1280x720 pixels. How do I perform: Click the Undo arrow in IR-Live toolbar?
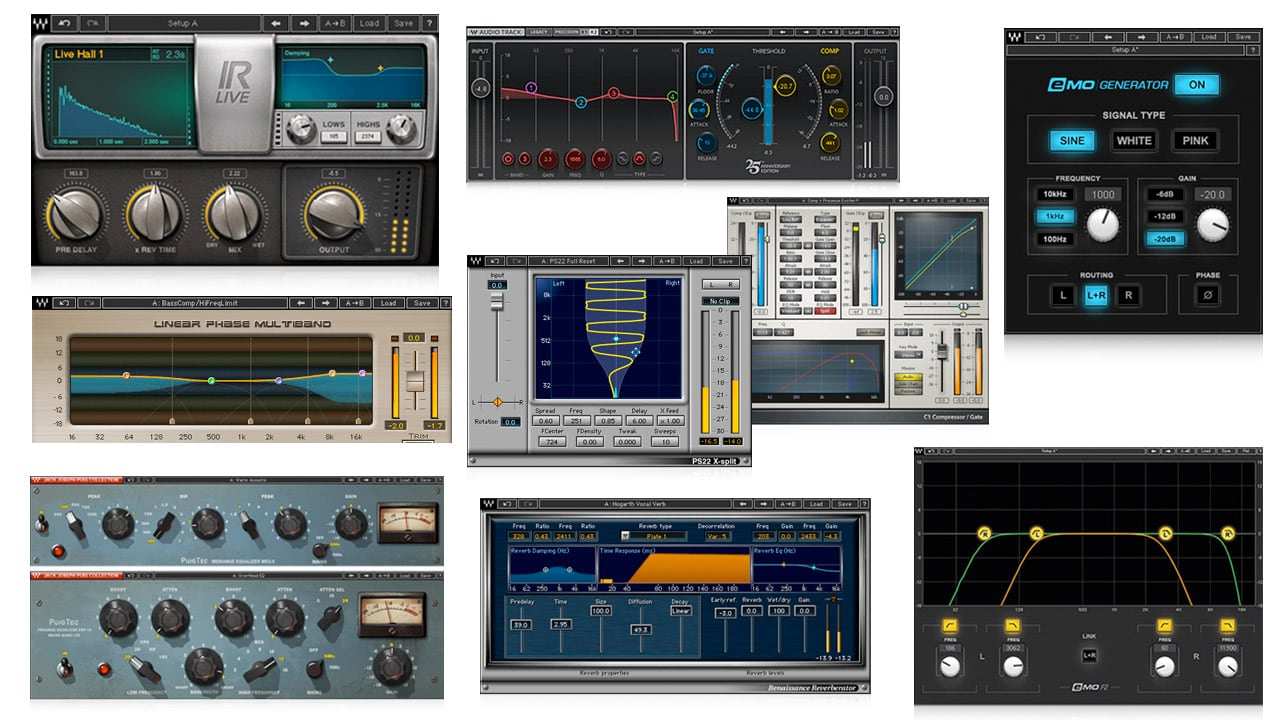[x=65, y=22]
